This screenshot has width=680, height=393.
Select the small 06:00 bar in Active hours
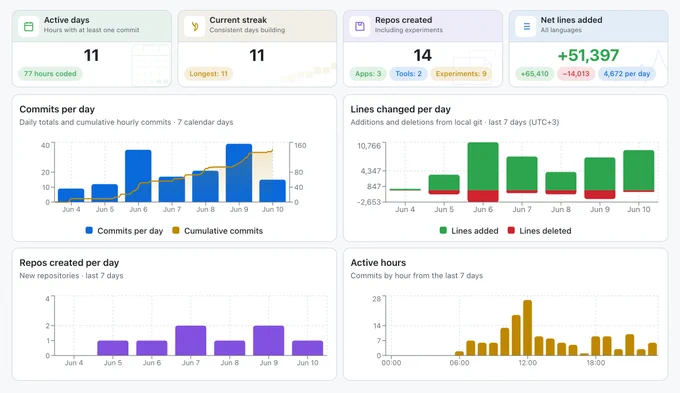[459, 353]
